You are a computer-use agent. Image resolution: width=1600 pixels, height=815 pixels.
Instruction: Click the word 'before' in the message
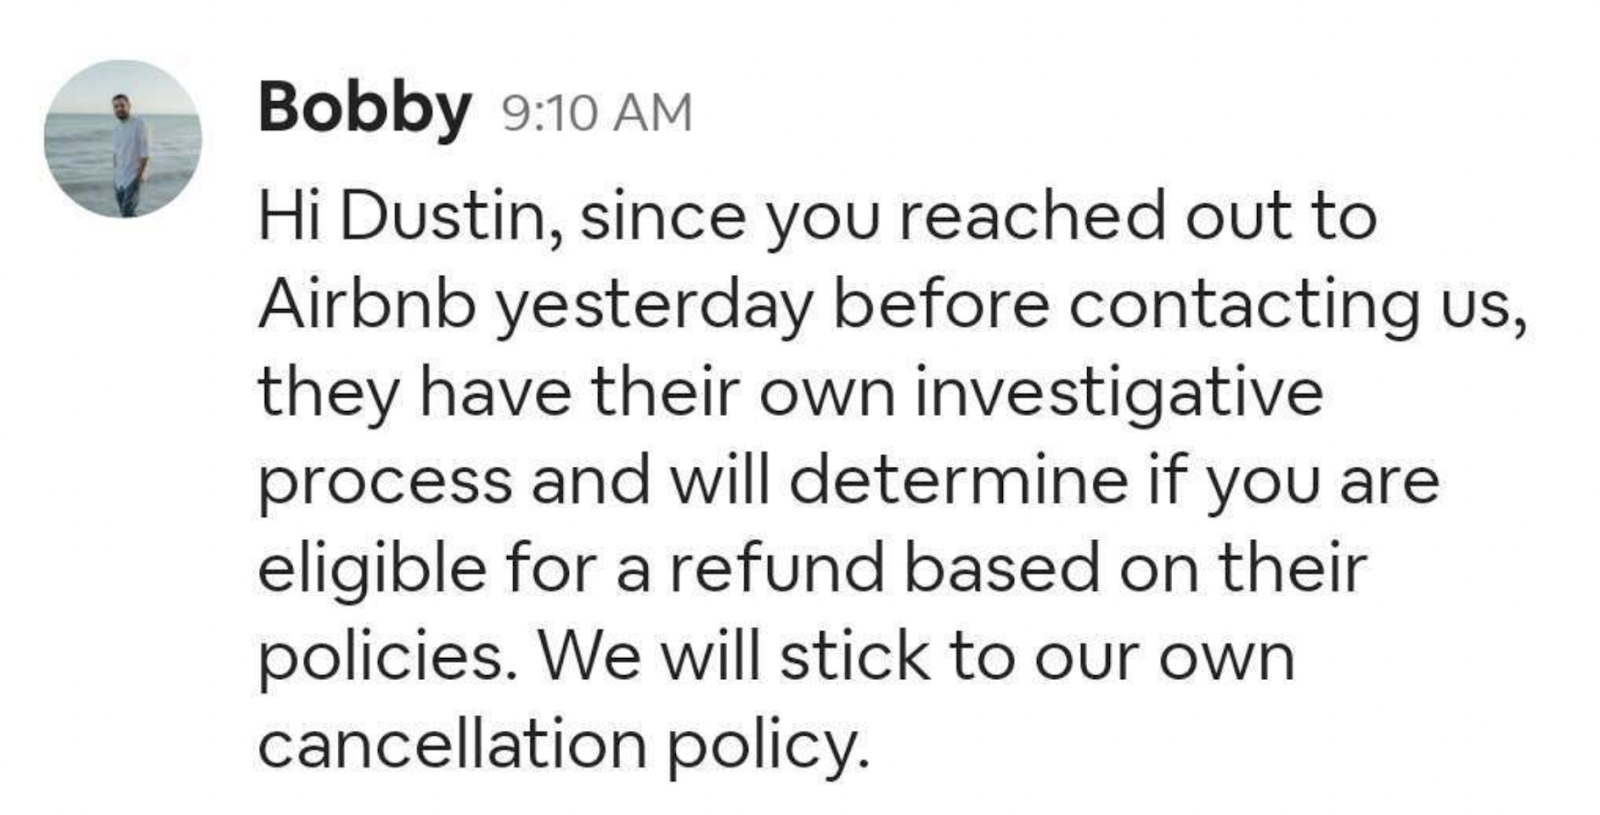click(x=941, y=303)
